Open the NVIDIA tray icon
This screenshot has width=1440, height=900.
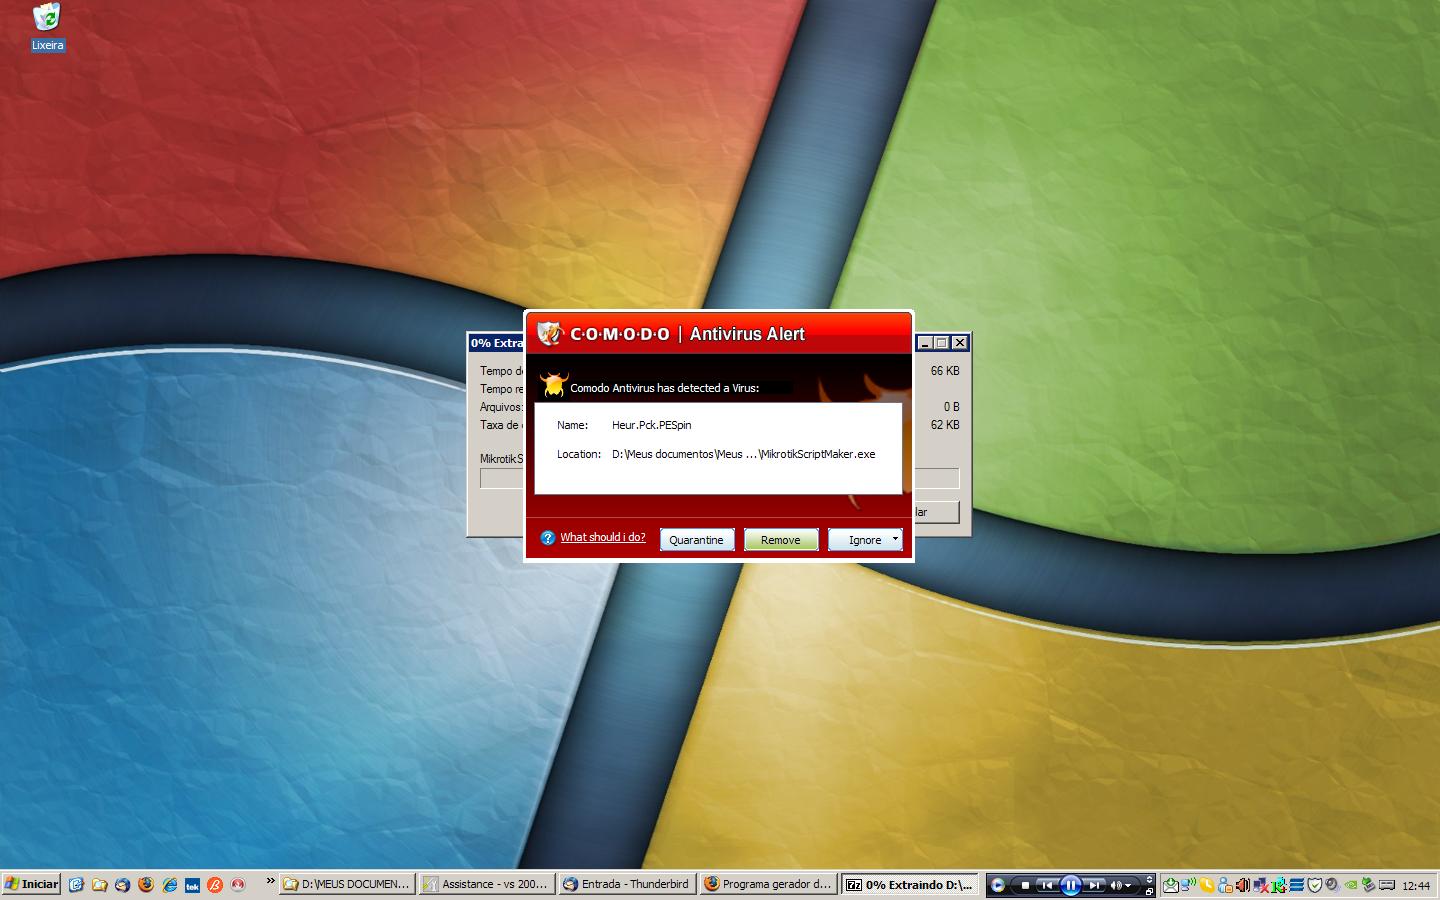[x=1351, y=885]
